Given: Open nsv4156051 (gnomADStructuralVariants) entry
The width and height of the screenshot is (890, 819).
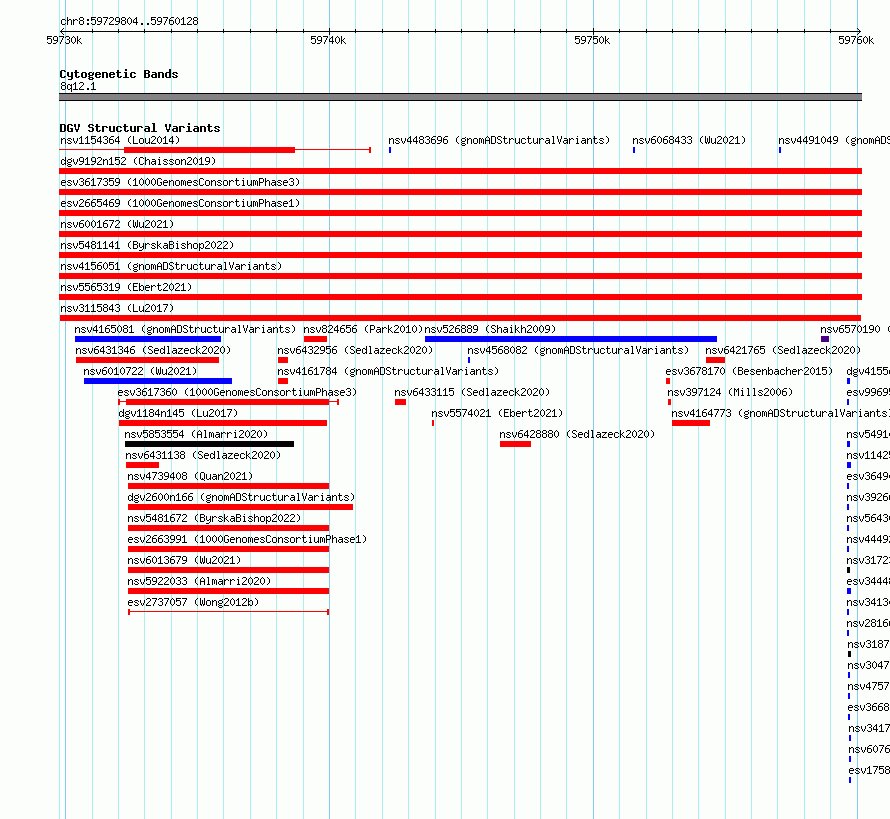Looking at the screenshot, I should coord(171,266).
